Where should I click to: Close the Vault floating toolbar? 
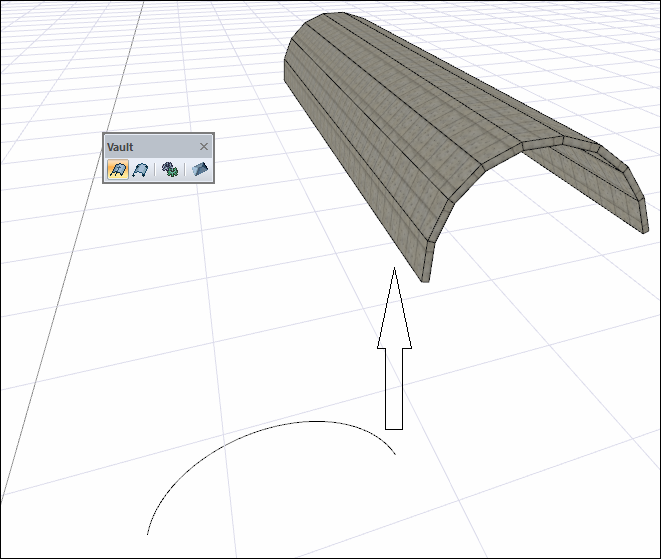204,147
